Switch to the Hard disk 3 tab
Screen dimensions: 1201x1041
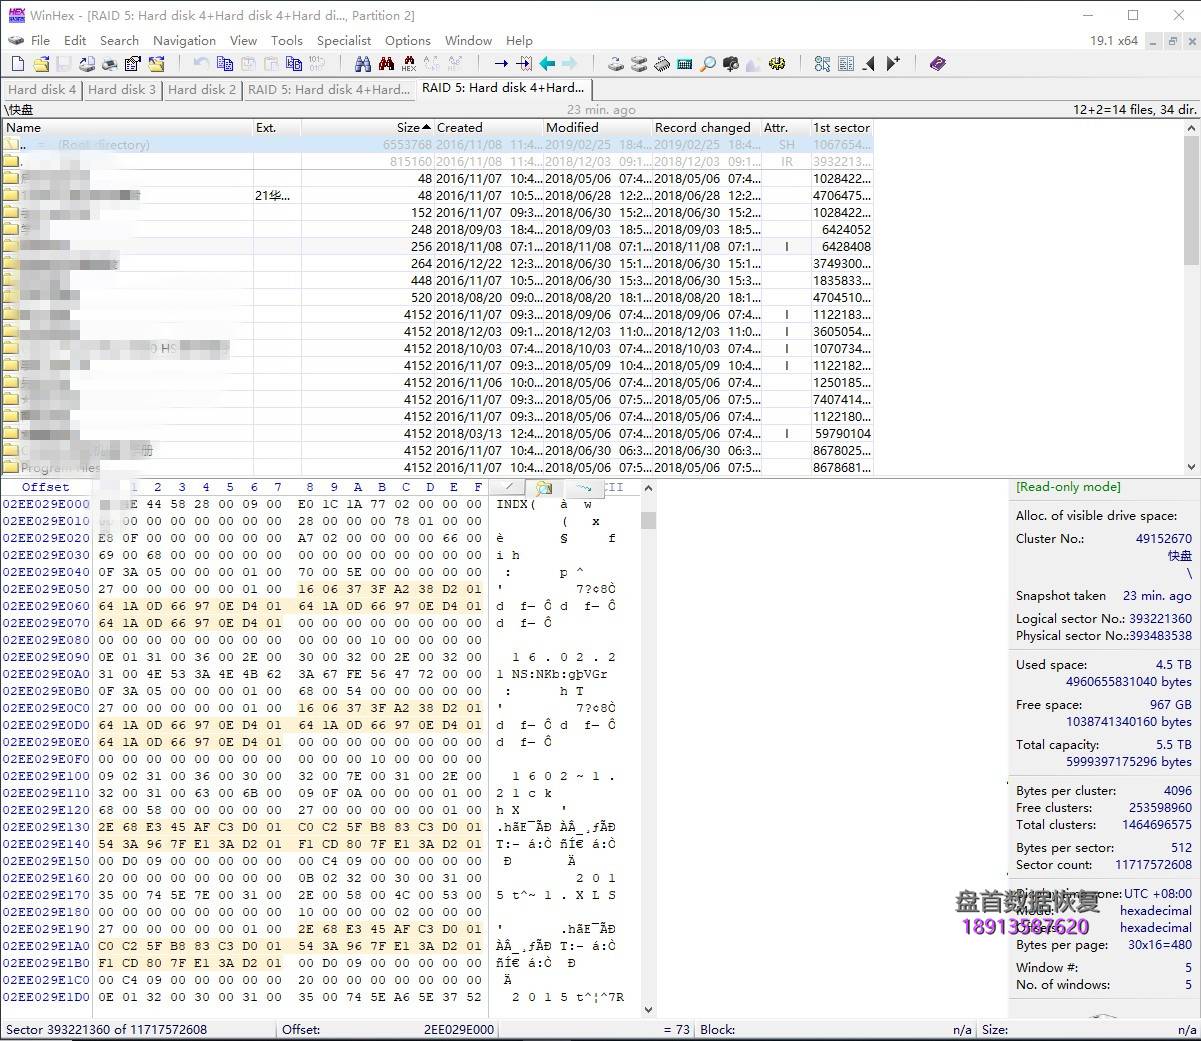click(122, 89)
